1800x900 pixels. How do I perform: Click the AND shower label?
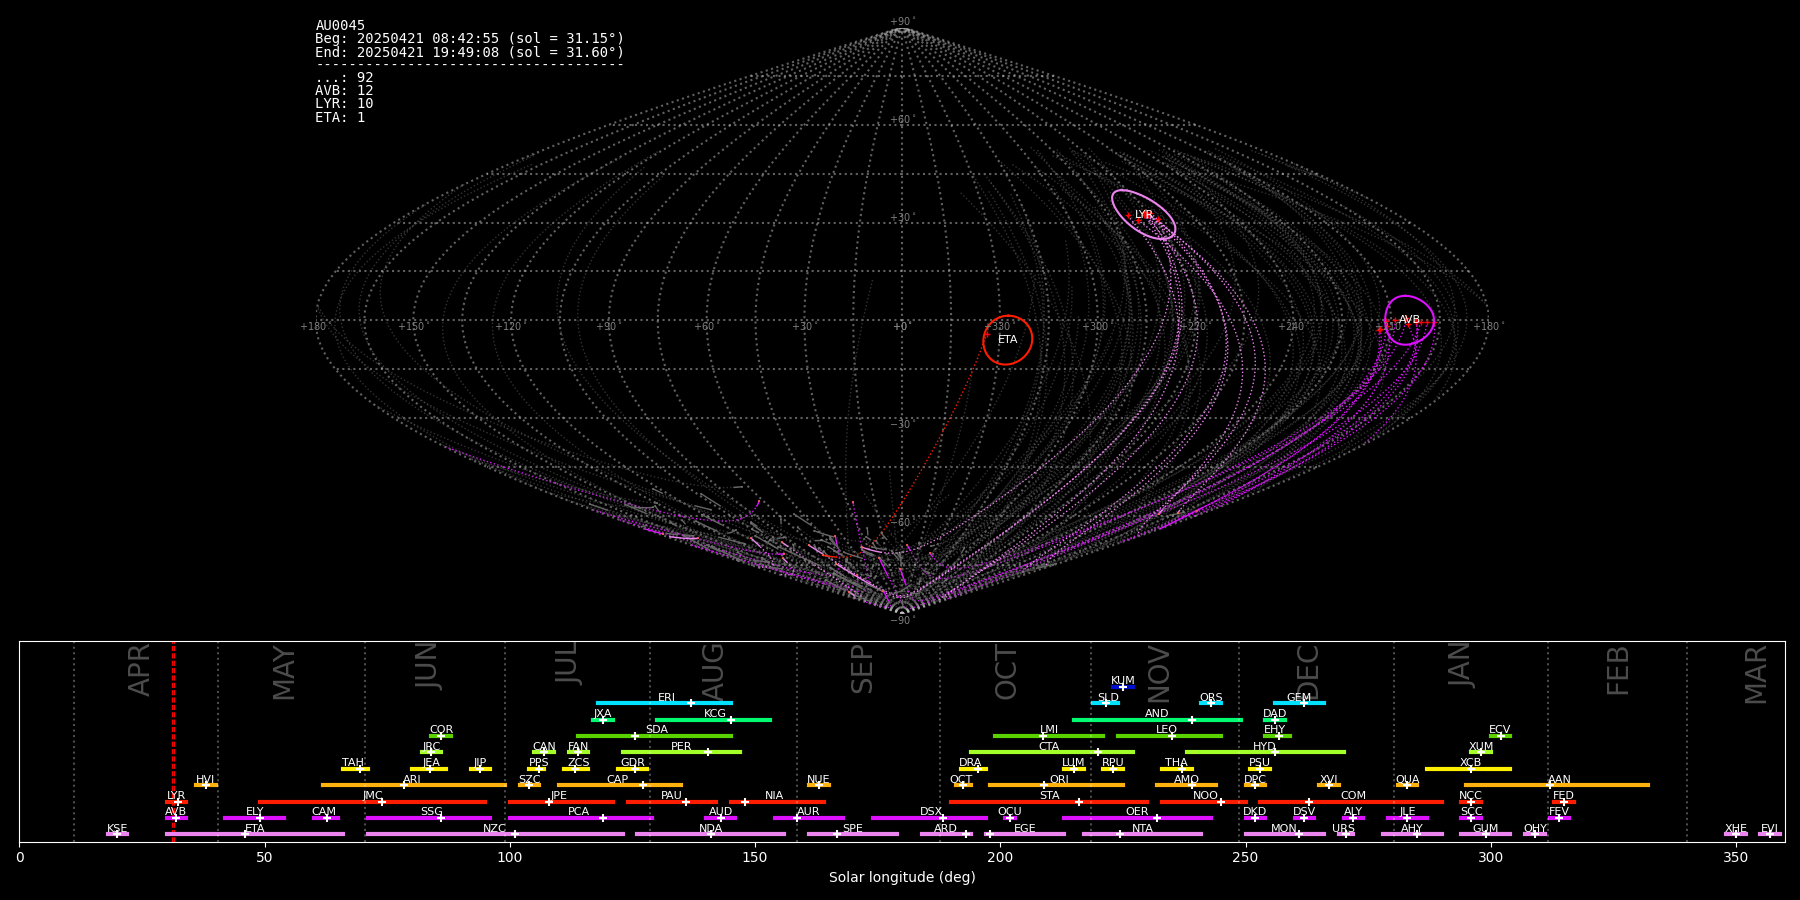[x=1156, y=714]
